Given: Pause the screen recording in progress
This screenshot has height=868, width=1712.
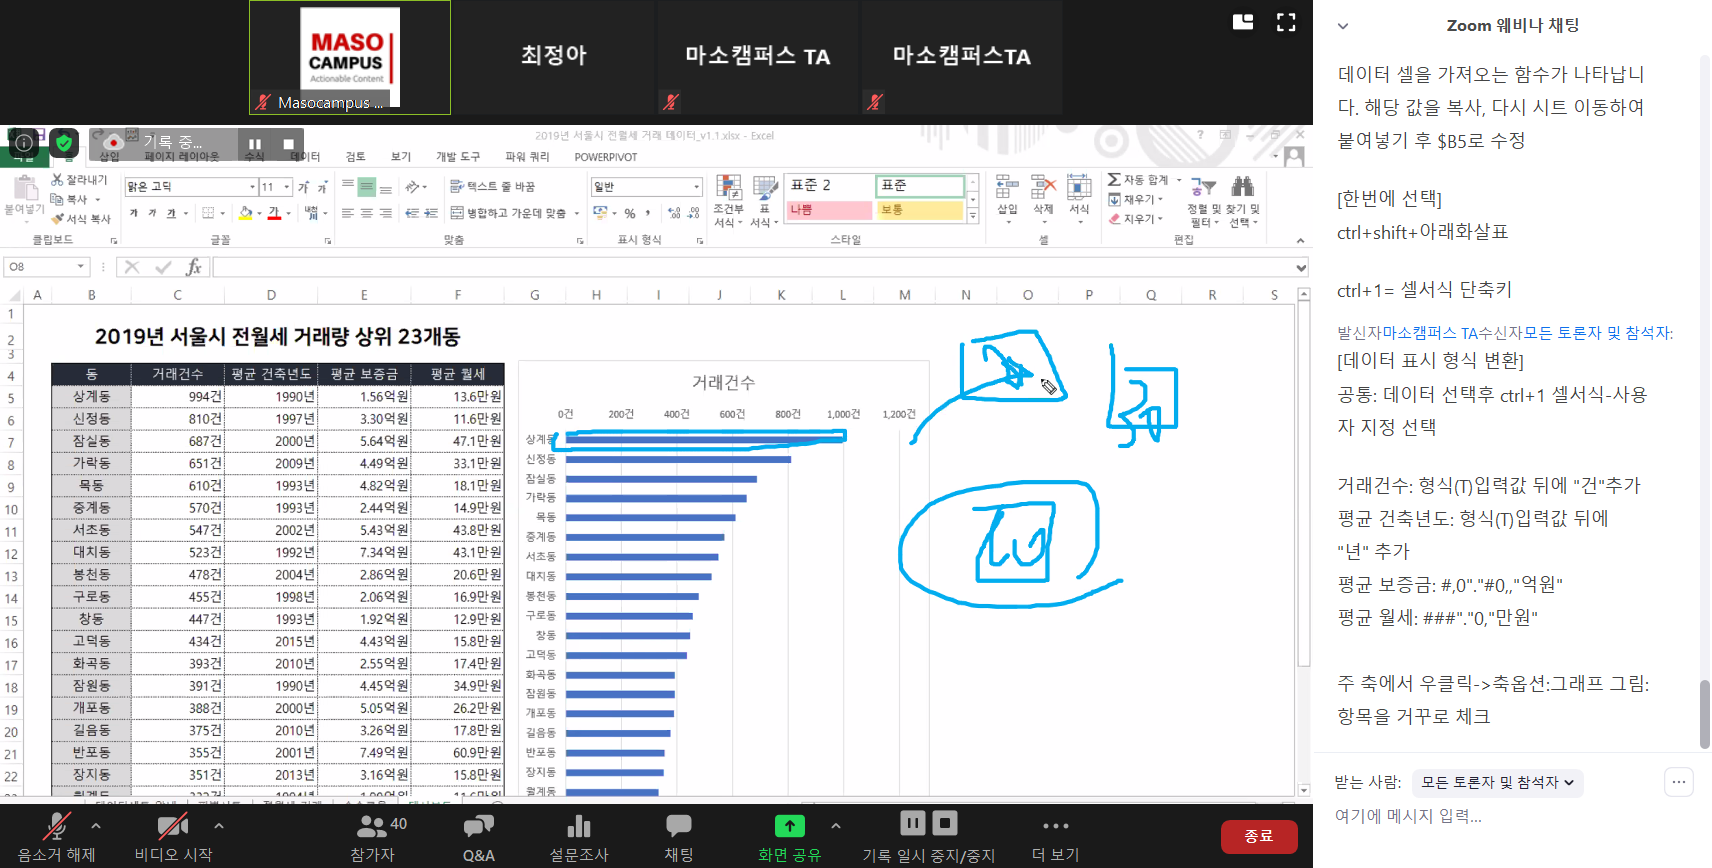Looking at the screenshot, I should [x=255, y=144].
